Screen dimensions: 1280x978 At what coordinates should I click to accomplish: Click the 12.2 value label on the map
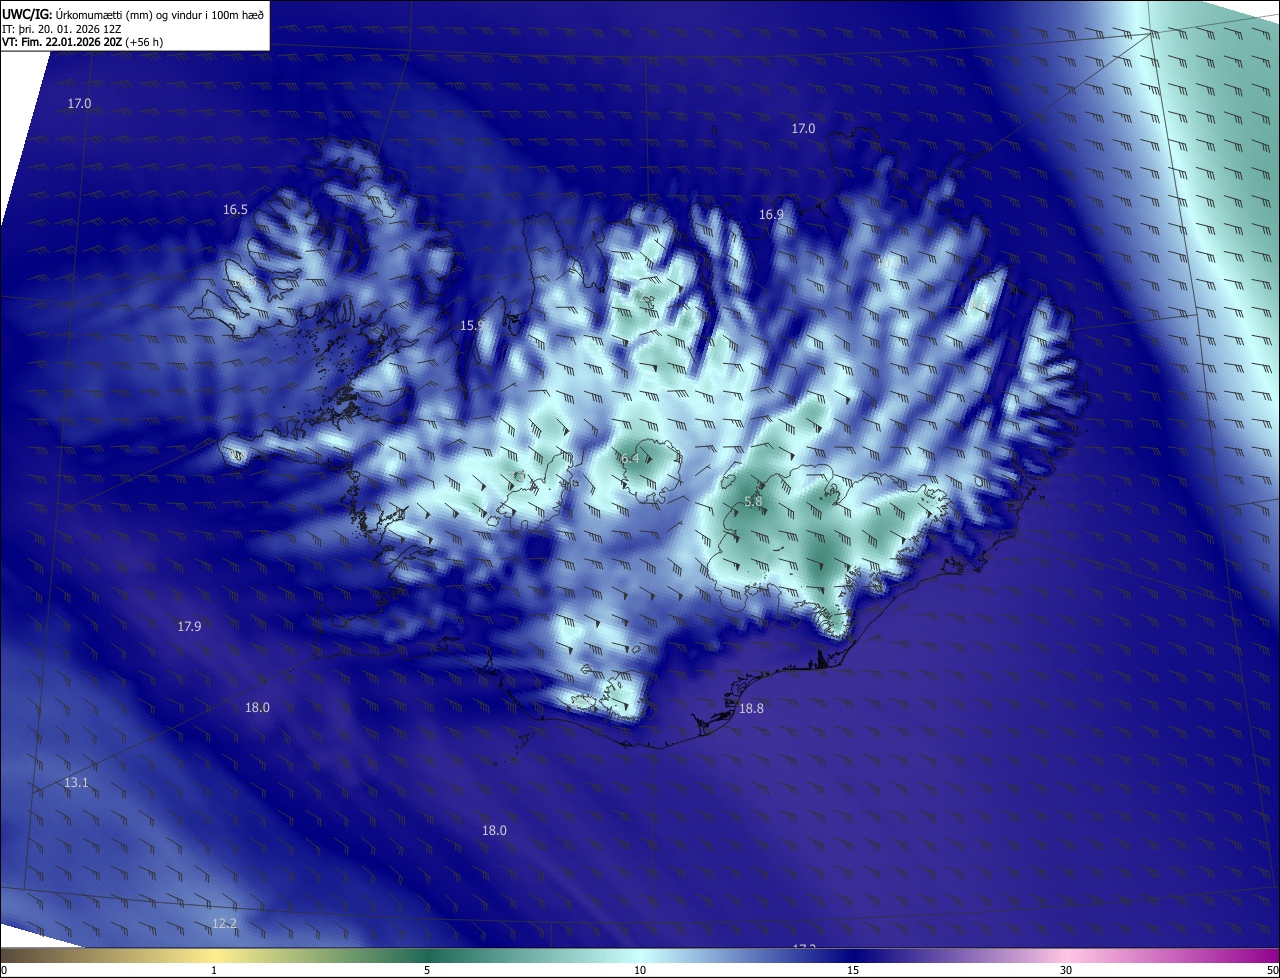224,924
